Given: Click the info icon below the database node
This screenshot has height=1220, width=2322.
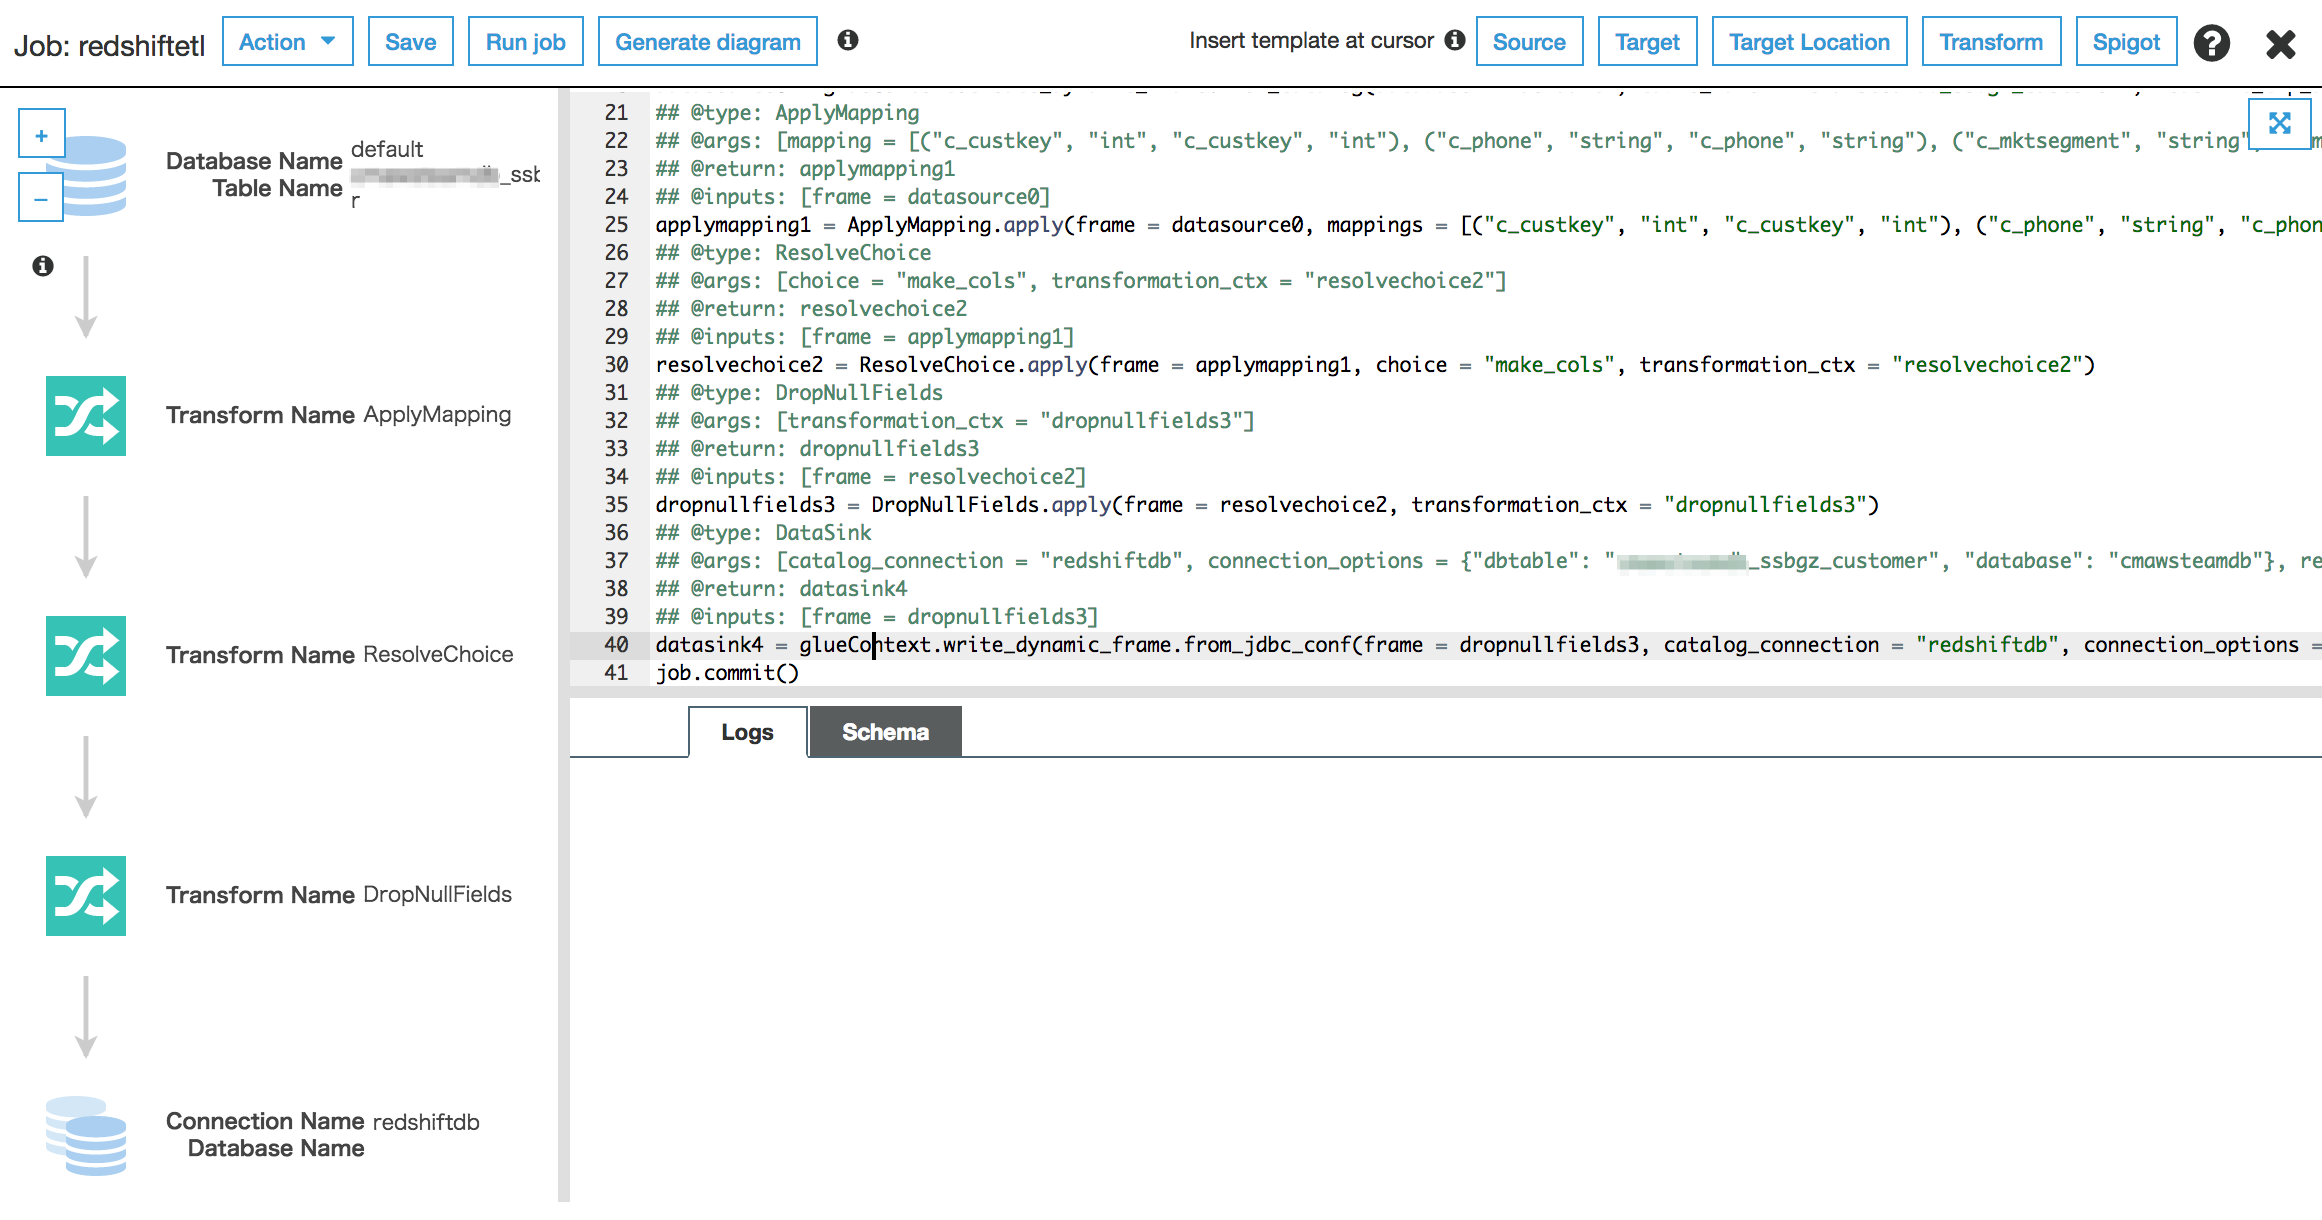Looking at the screenshot, I should tap(41, 265).
